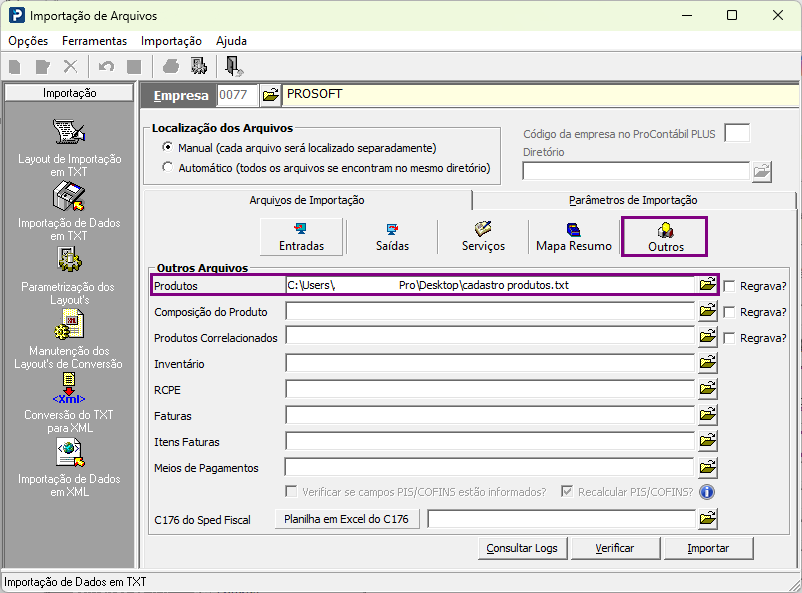The width and height of the screenshot is (802, 593).
Task: Browse file for C176 do Sped Fiscal
Action: (708, 519)
